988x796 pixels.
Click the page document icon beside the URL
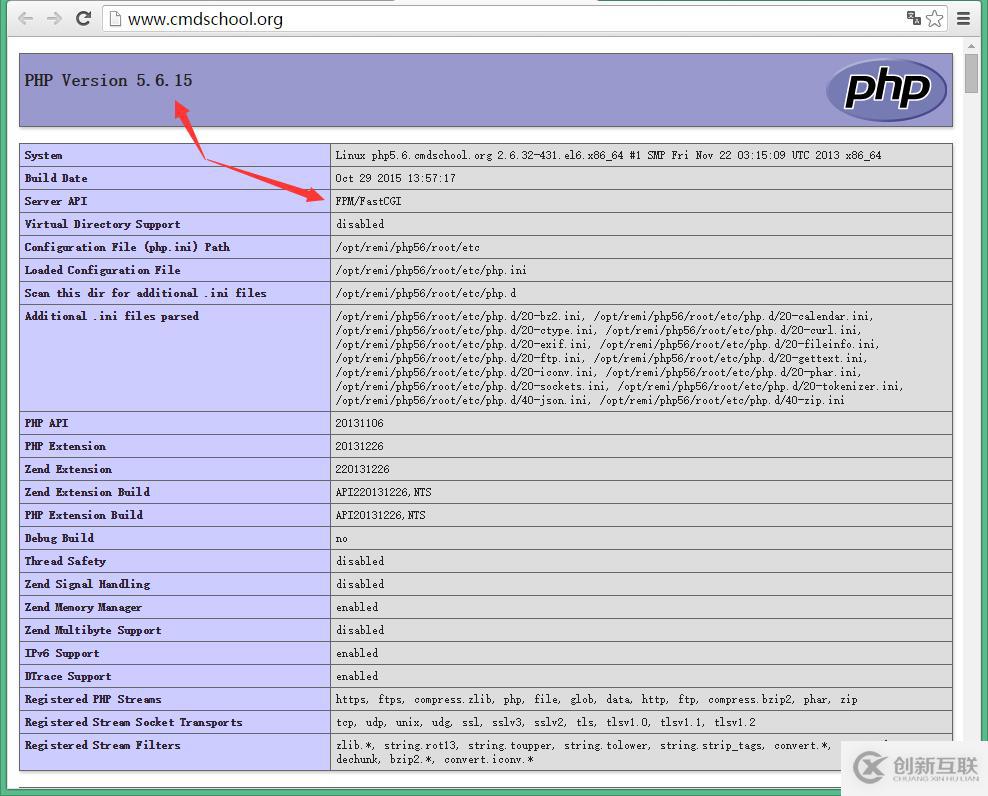pos(117,18)
